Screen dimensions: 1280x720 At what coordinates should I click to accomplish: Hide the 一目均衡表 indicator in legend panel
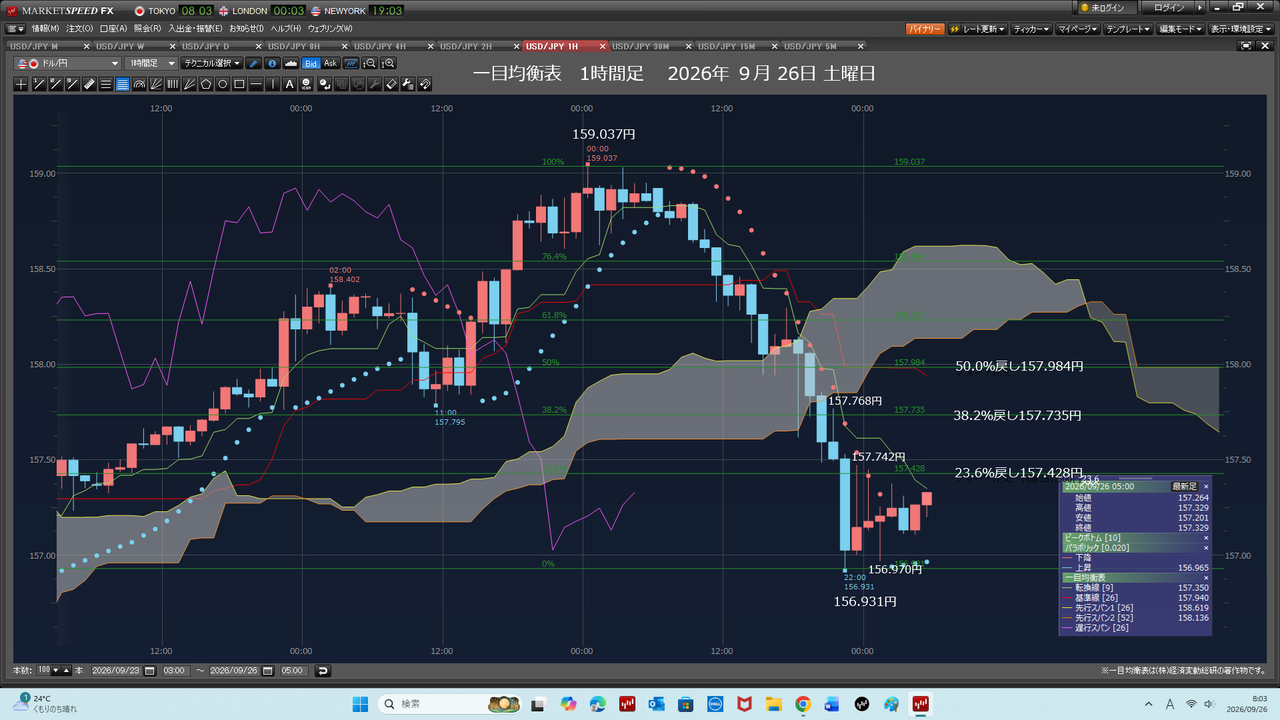click(1205, 578)
